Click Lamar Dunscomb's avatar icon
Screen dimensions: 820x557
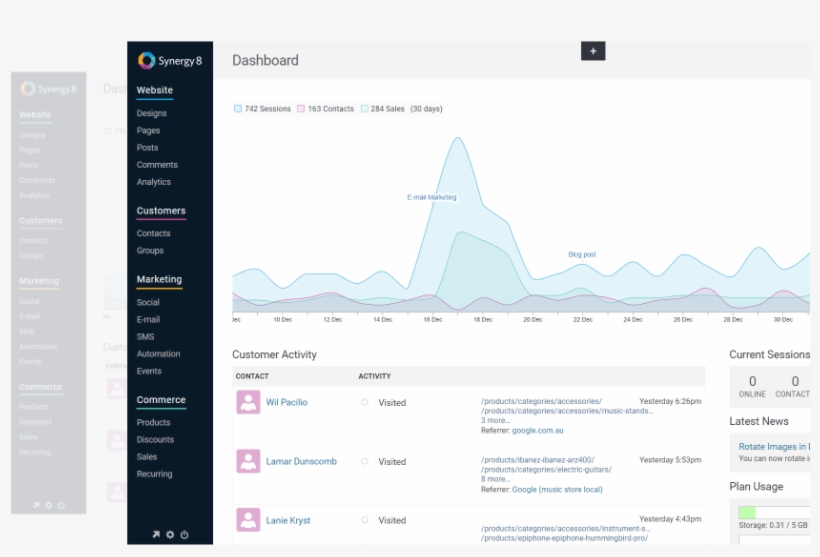(248, 461)
